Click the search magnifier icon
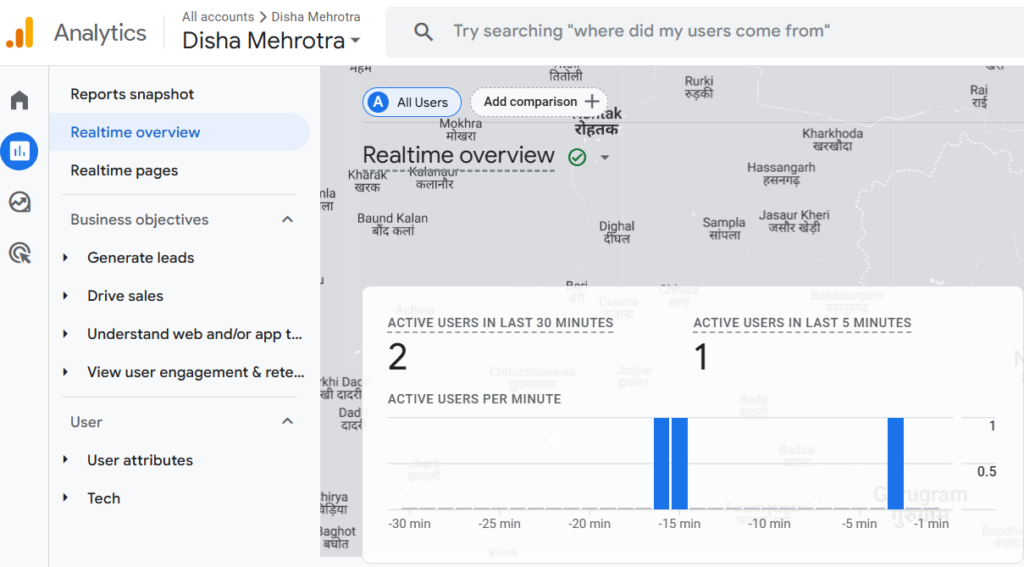Screen dimensions: 1024x567 point(423,32)
